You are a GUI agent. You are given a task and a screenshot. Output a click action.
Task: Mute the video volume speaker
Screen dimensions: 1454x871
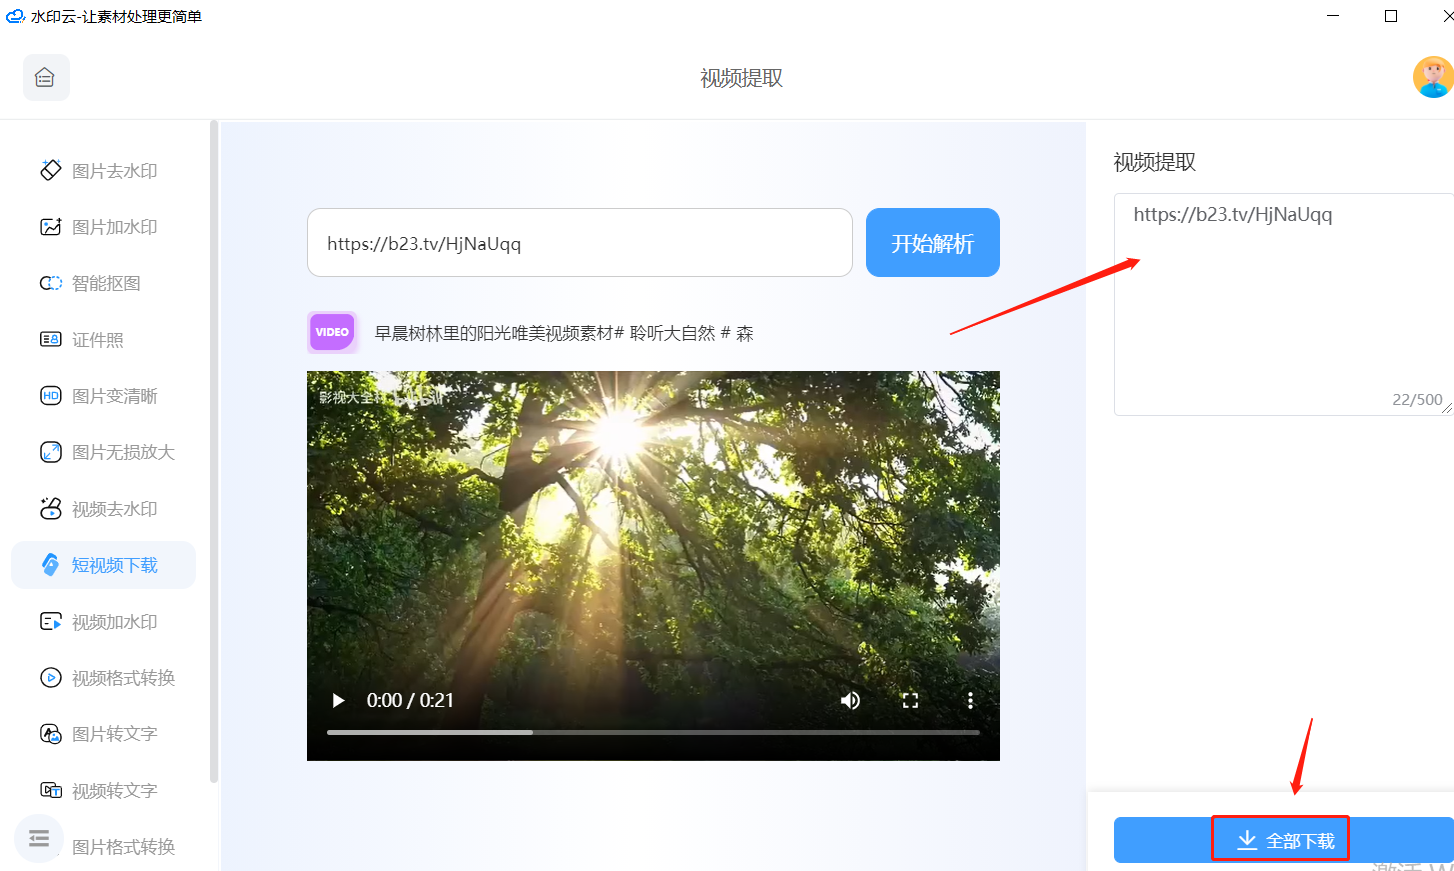pyautogui.click(x=850, y=700)
